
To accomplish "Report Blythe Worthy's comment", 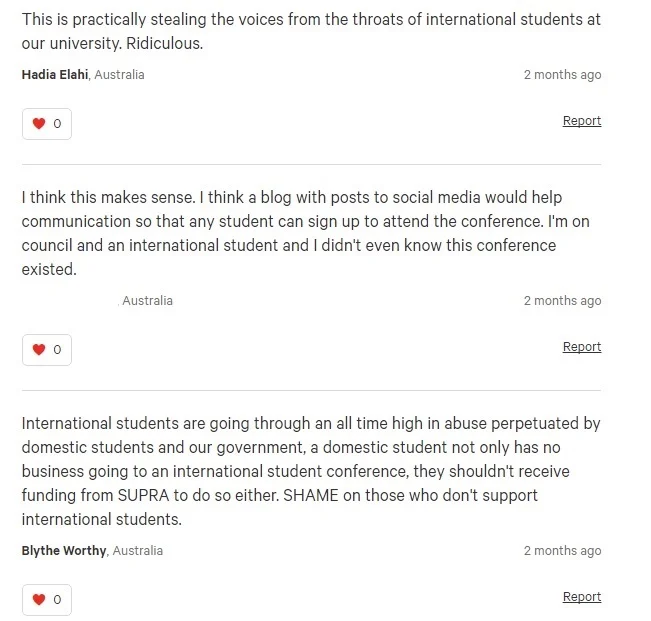I will coord(582,597).
